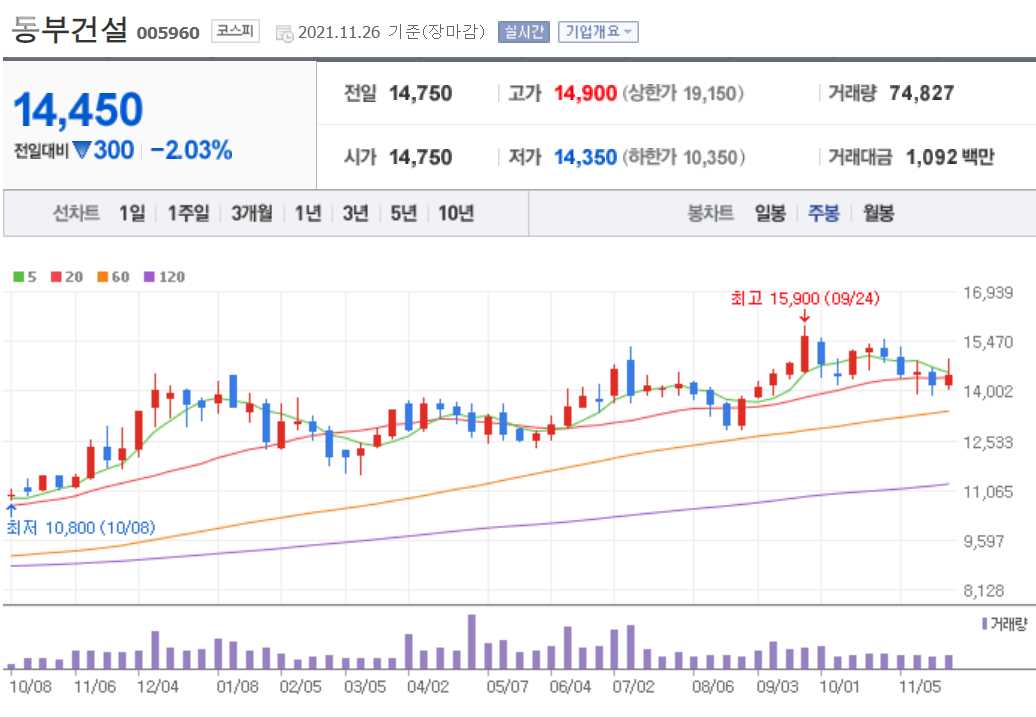Click the purple 120-day moving average legend square
Screen dimensions: 1036x717
tap(148, 277)
